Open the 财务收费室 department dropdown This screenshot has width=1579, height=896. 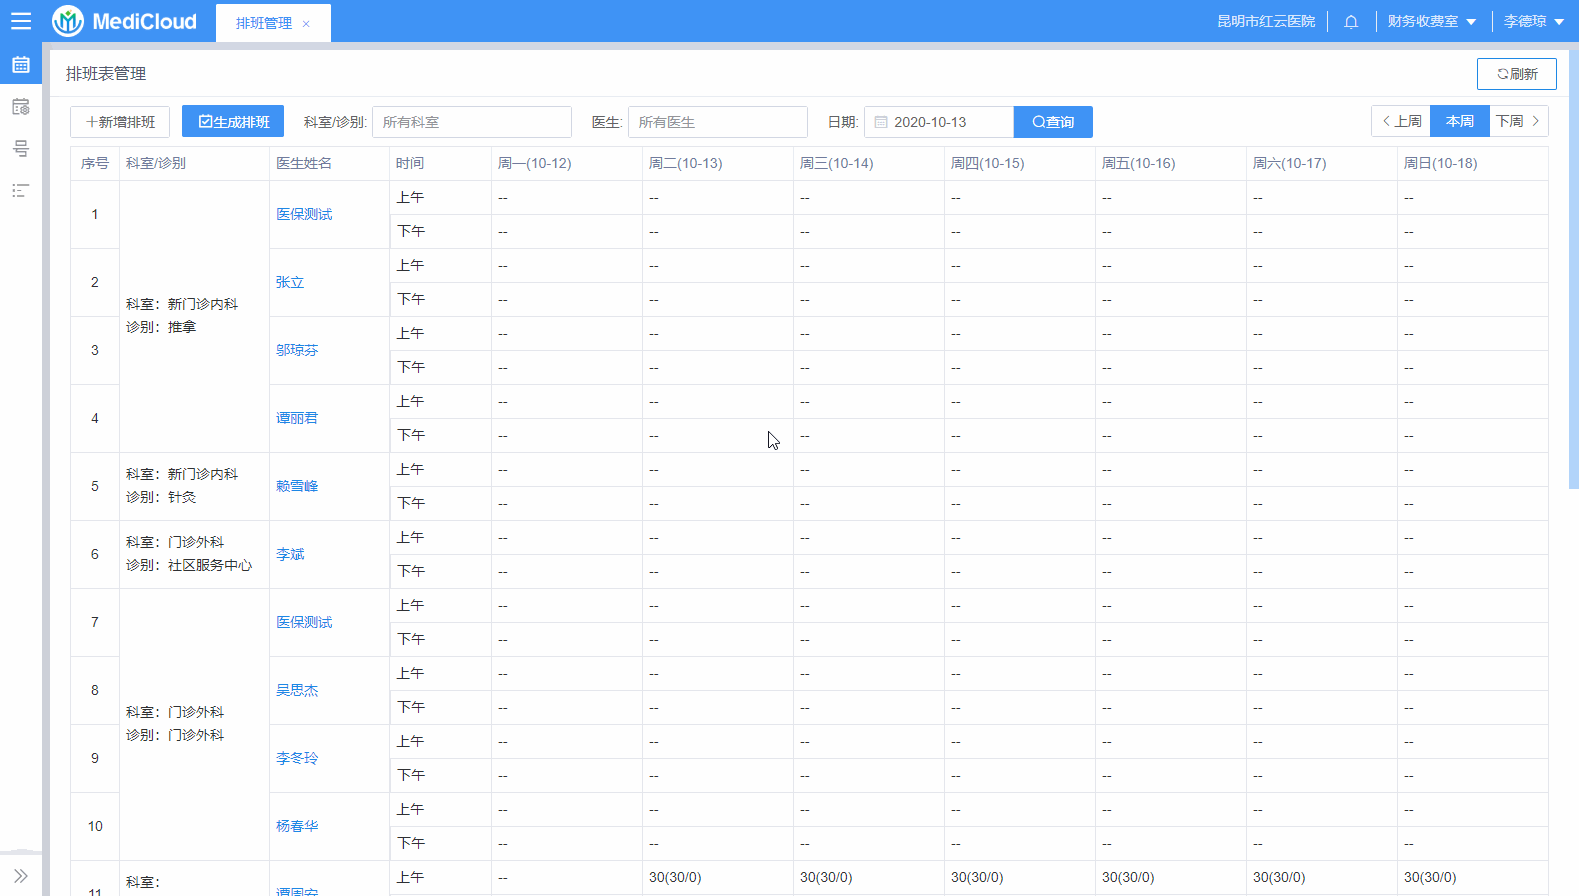(x=1431, y=22)
